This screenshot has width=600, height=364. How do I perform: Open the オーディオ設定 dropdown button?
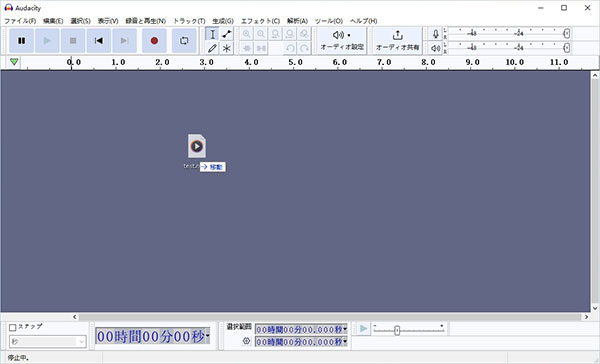[x=342, y=41]
